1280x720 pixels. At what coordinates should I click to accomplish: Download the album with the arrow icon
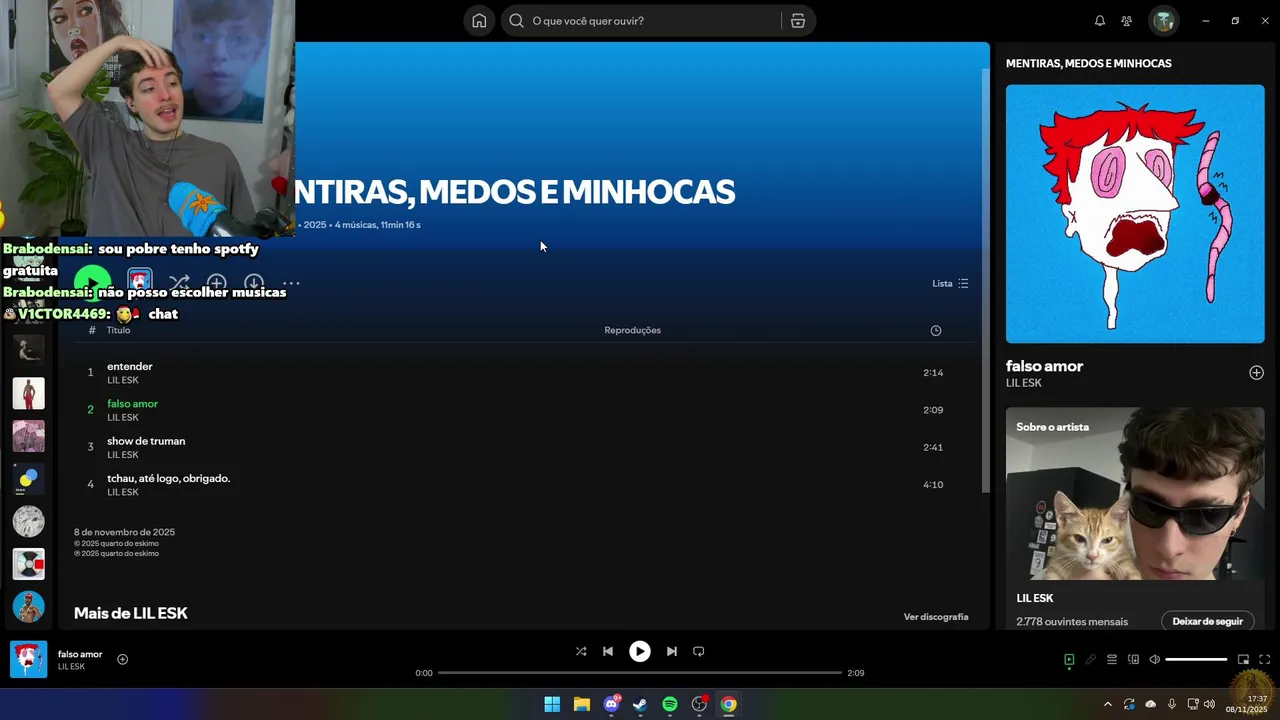tap(254, 284)
